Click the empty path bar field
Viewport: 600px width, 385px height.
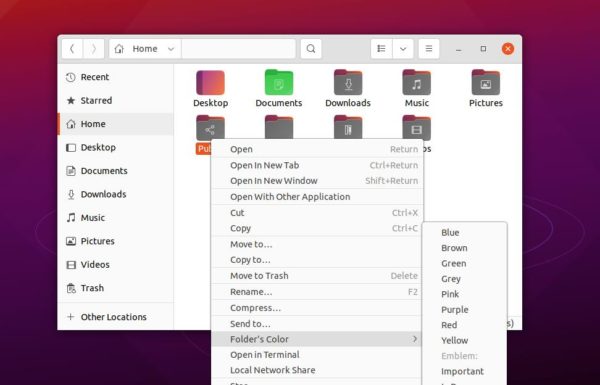tap(238, 49)
